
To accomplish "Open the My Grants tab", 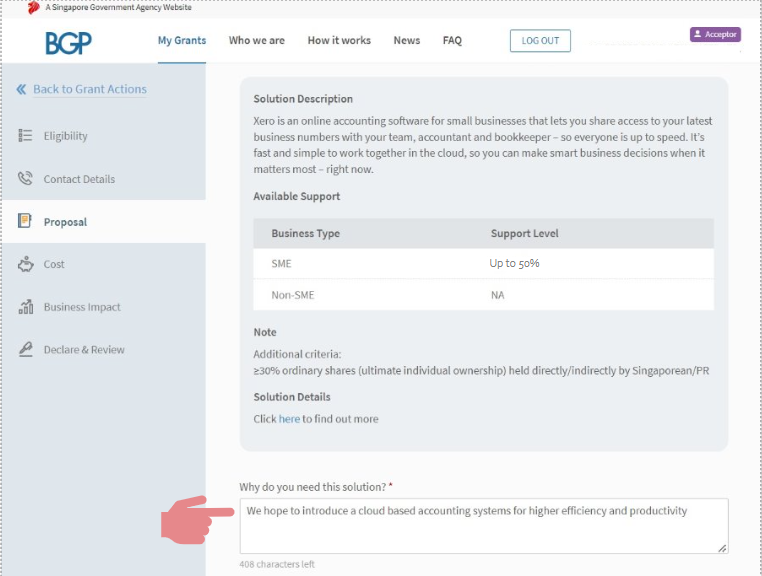I will (182, 40).
